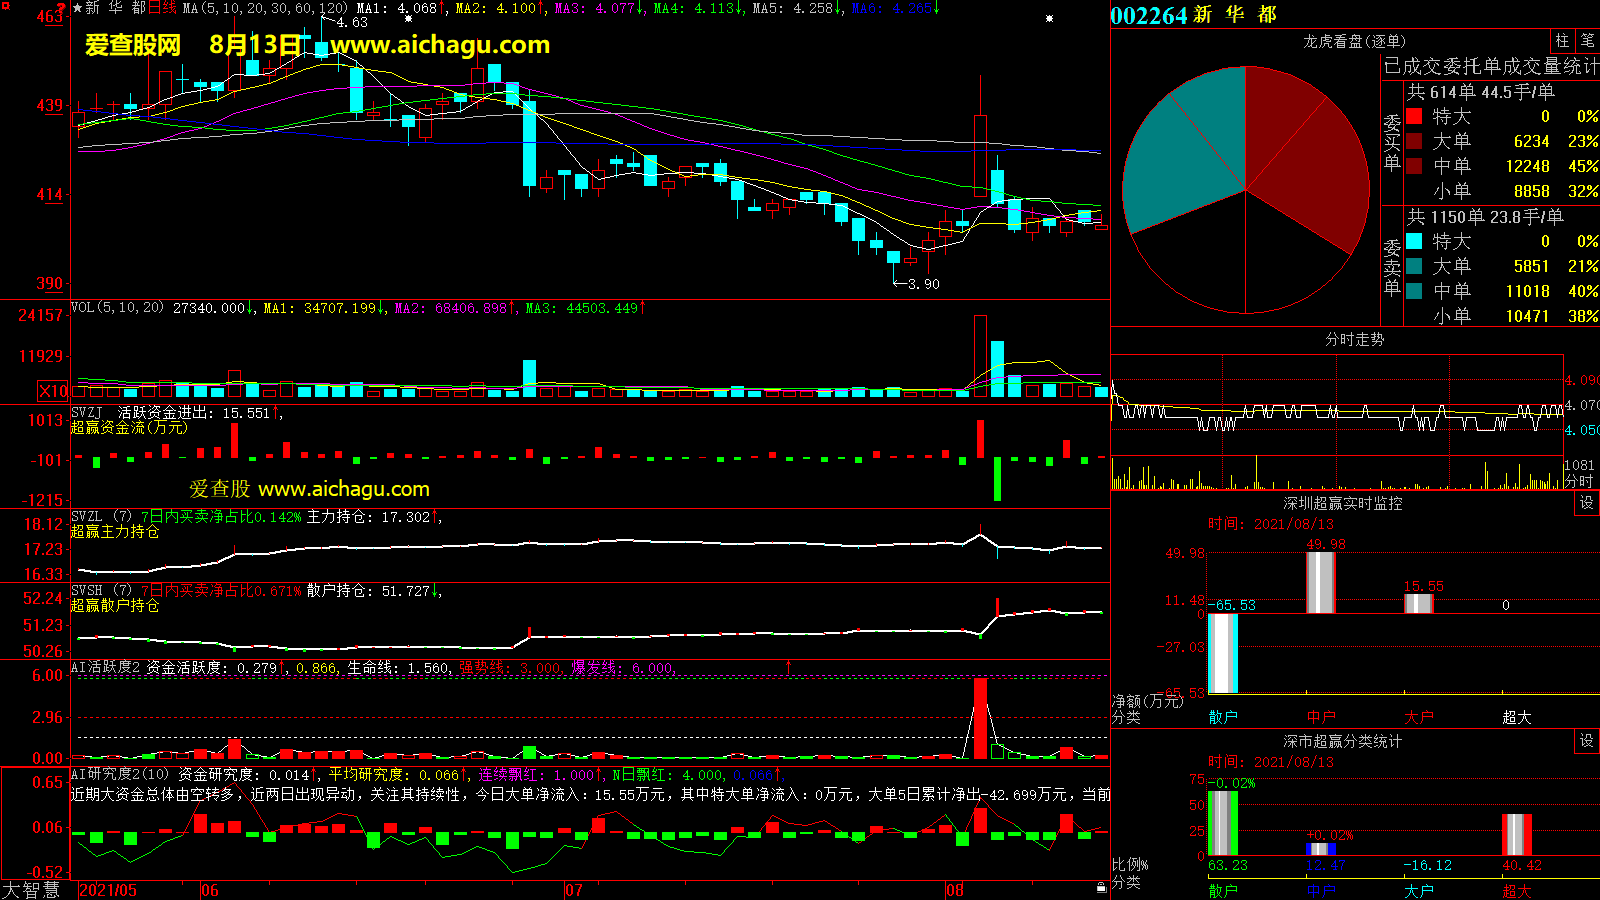This screenshot has width=1600, height=900.
Task: Click stock code 002264 title
Action: [x=1148, y=15]
